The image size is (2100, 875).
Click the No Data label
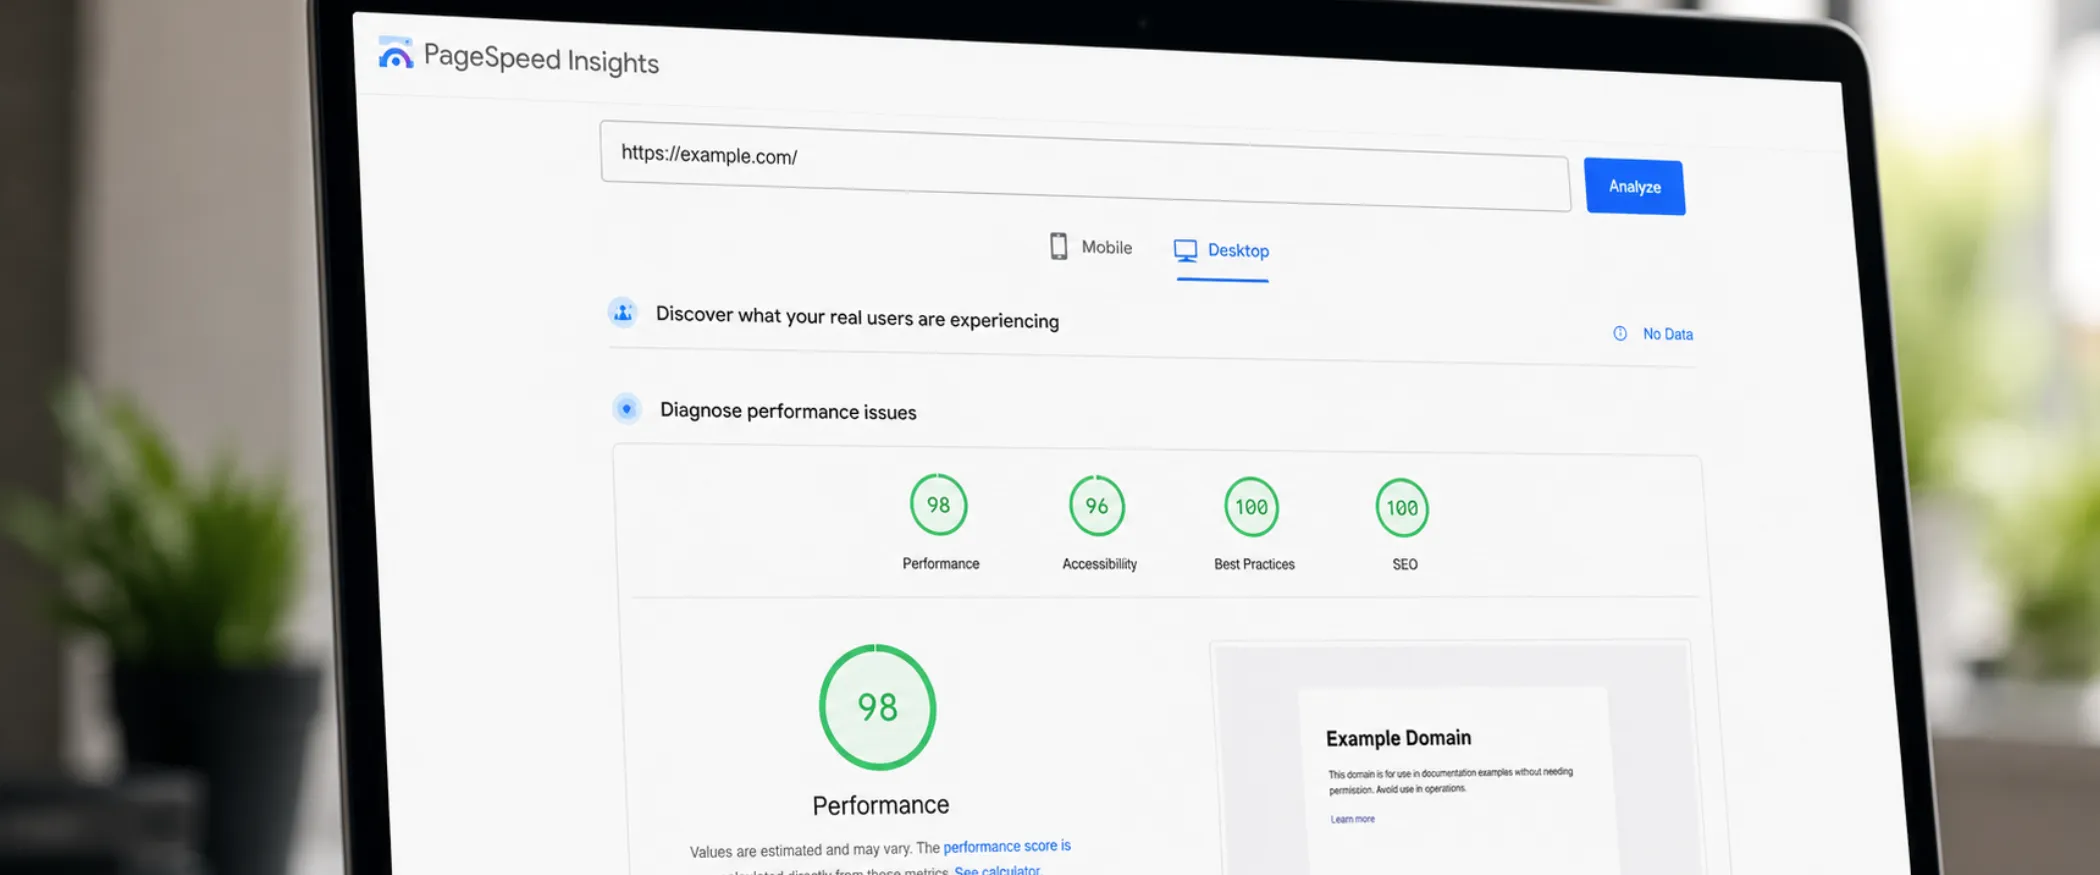click(1667, 334)
